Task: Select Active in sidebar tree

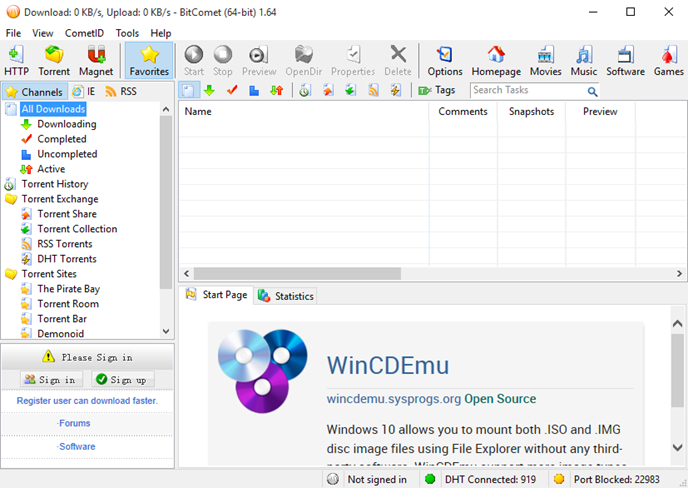Action: (51, 169)
